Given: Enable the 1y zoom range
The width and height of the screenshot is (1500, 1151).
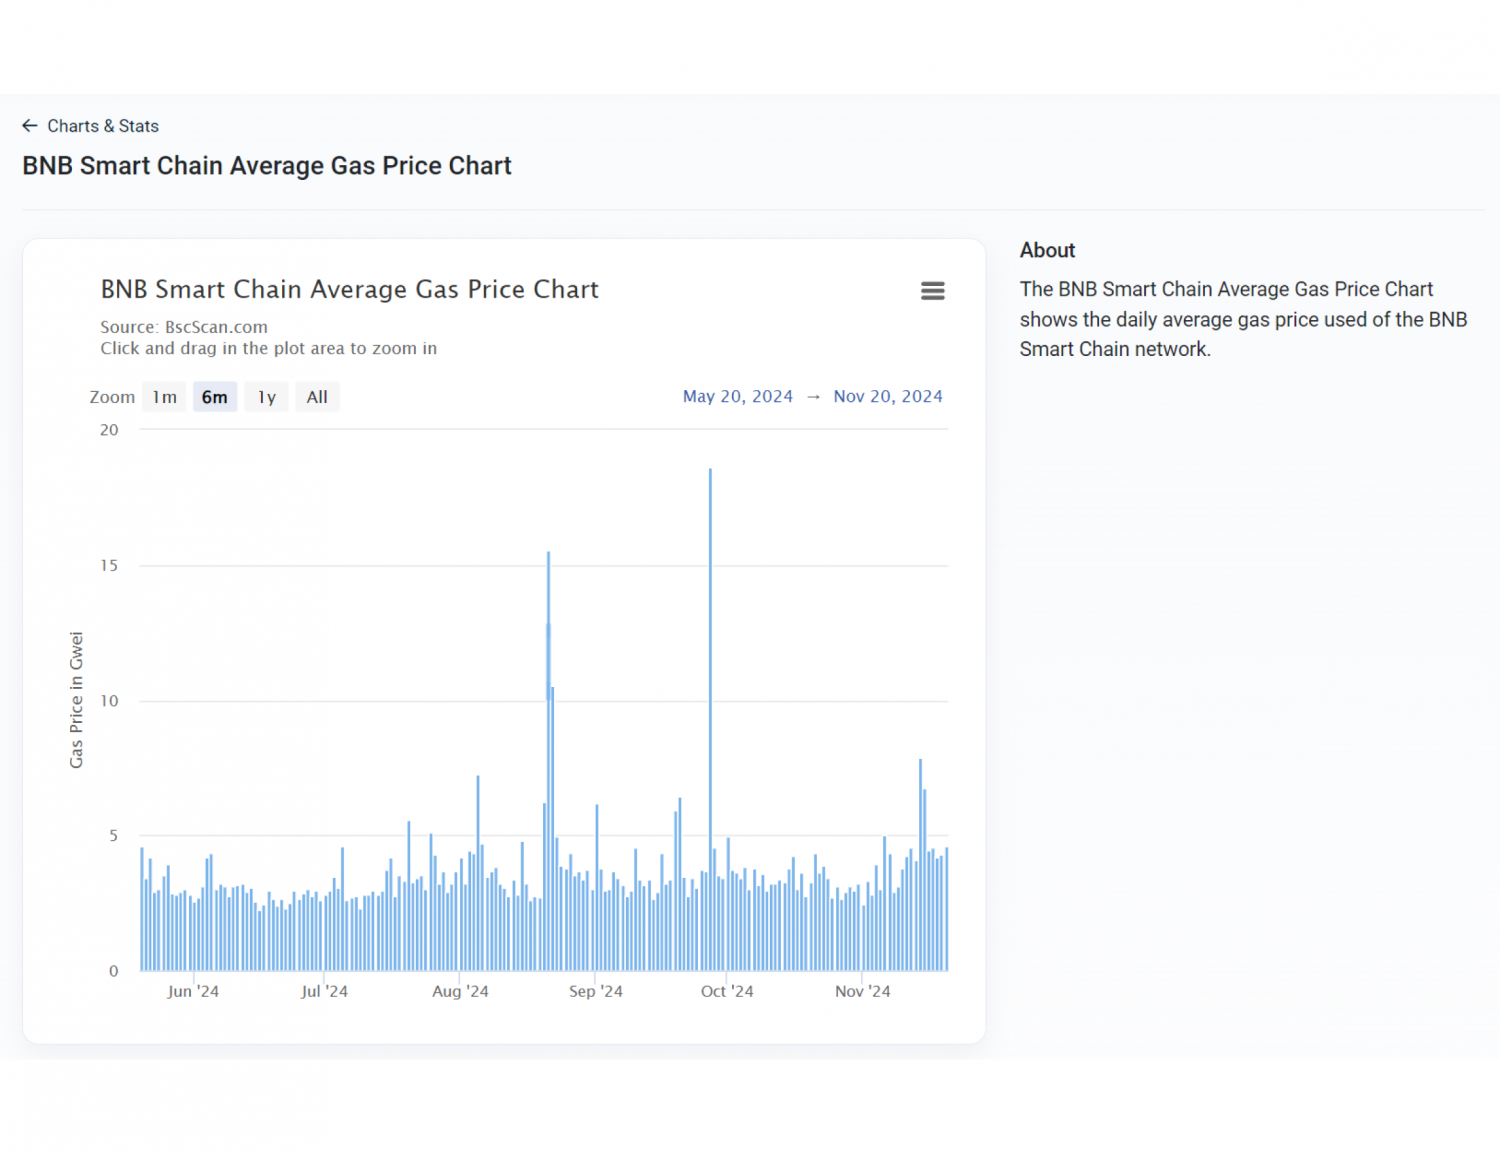Looking at the screenshot, I should (x=266, y=396).
